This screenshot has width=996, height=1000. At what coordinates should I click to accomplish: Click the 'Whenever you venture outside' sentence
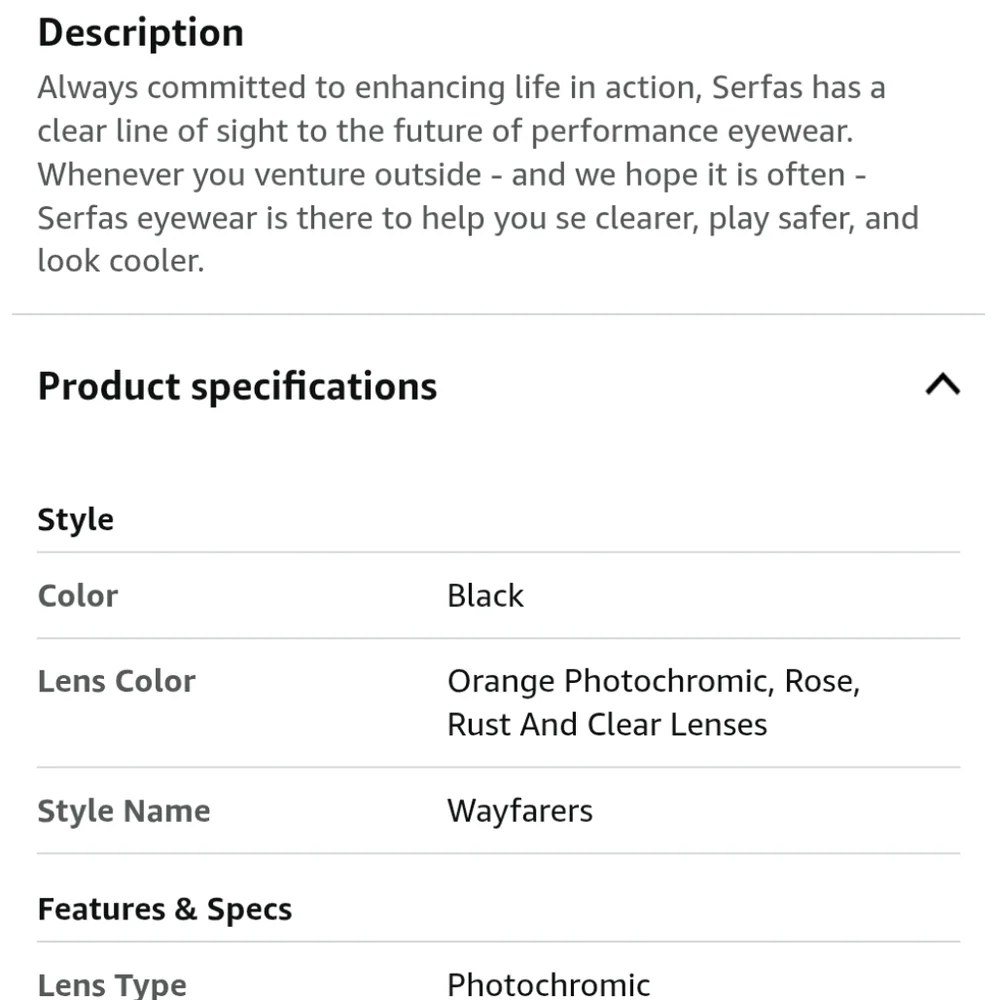click(451, 175)
